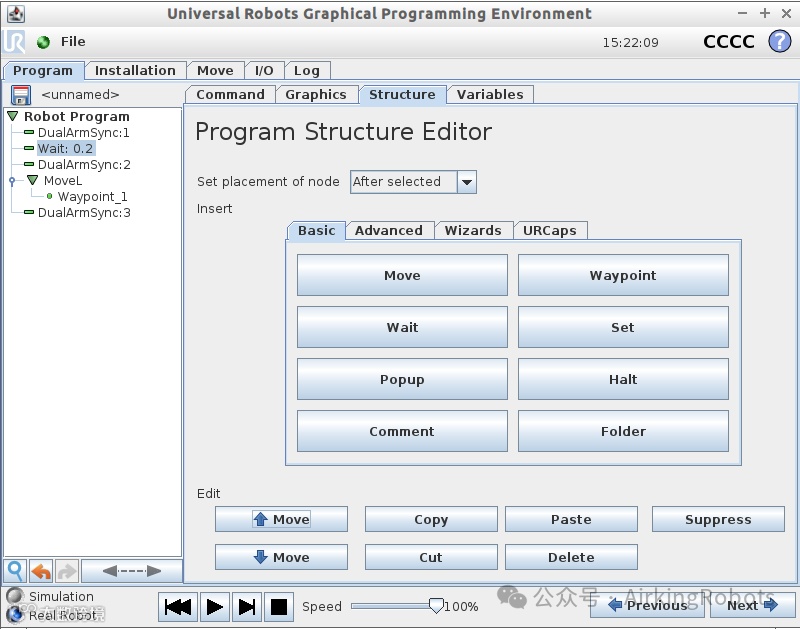Insert a Popup node
This screenshot has height=629, width=800.
tap(402, 380)
